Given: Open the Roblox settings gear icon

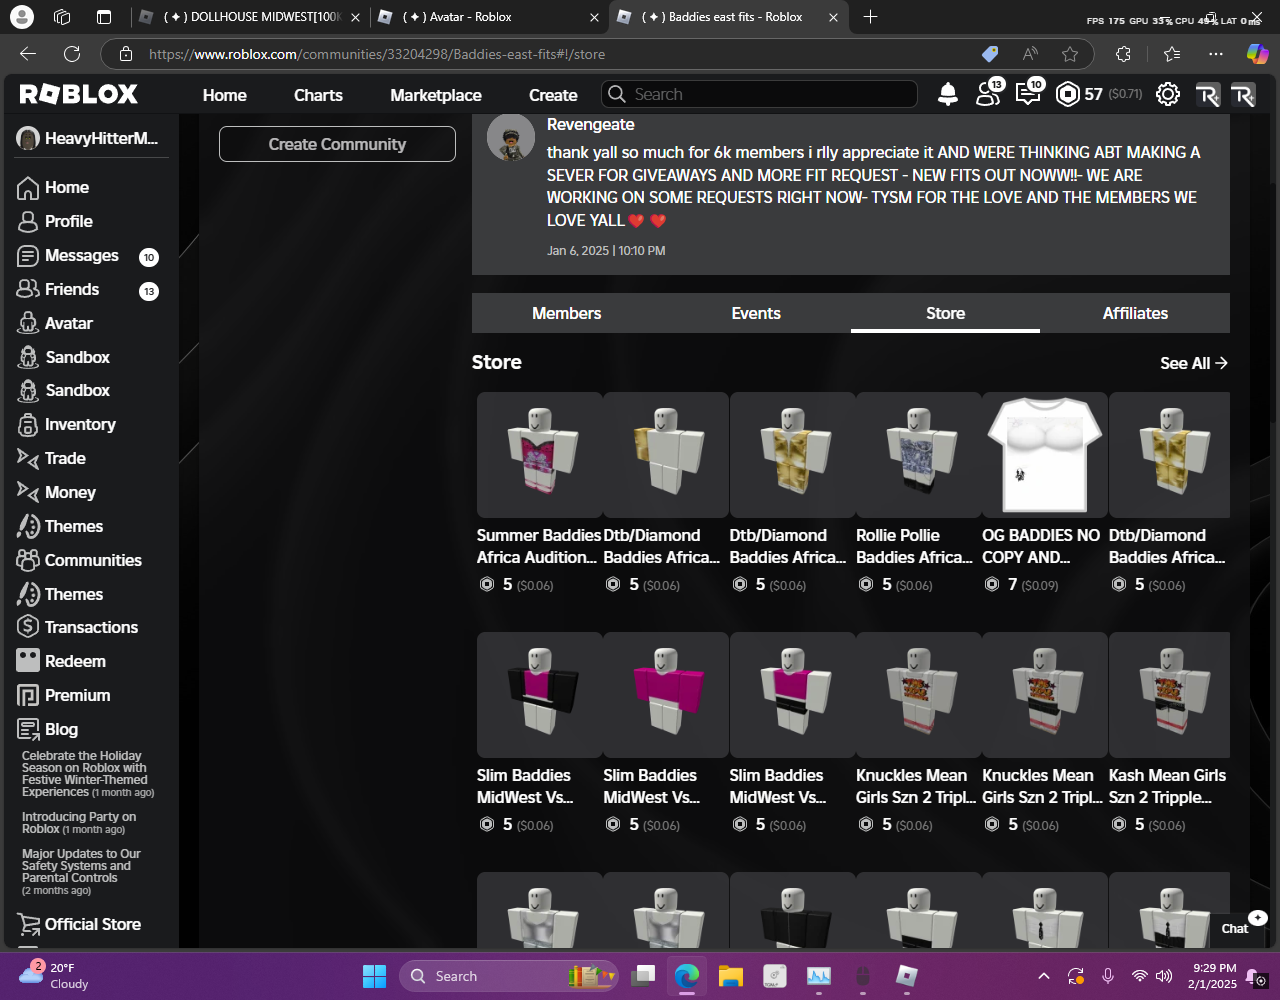Looking at the screenshot, I should click(1167, 94).
